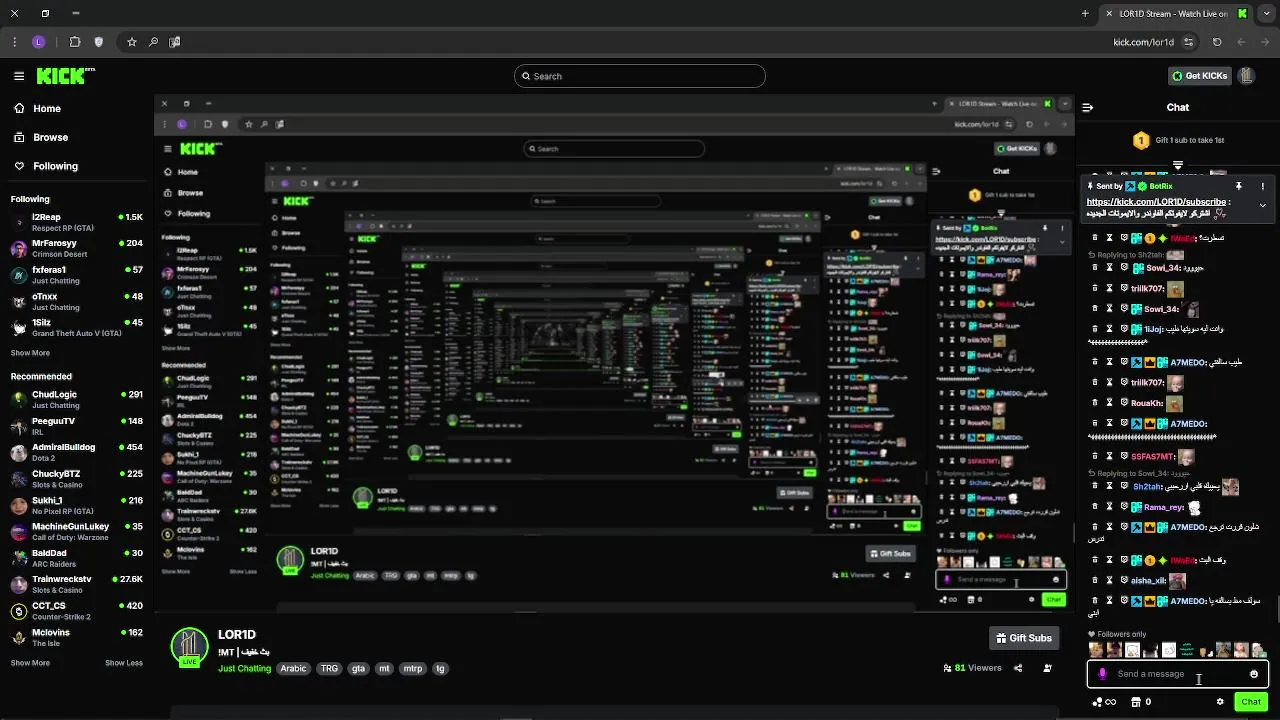Click LOR1D's live avatar below video

click(x=189, y=647)
